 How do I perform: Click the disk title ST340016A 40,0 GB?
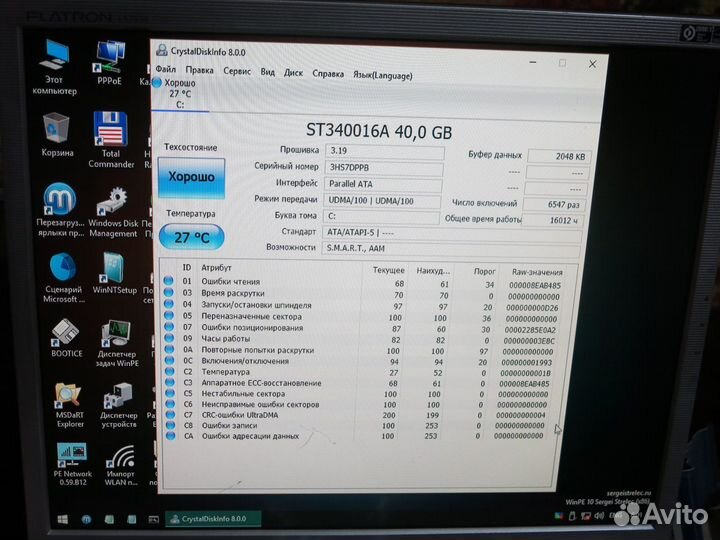[x=379, y=131]
